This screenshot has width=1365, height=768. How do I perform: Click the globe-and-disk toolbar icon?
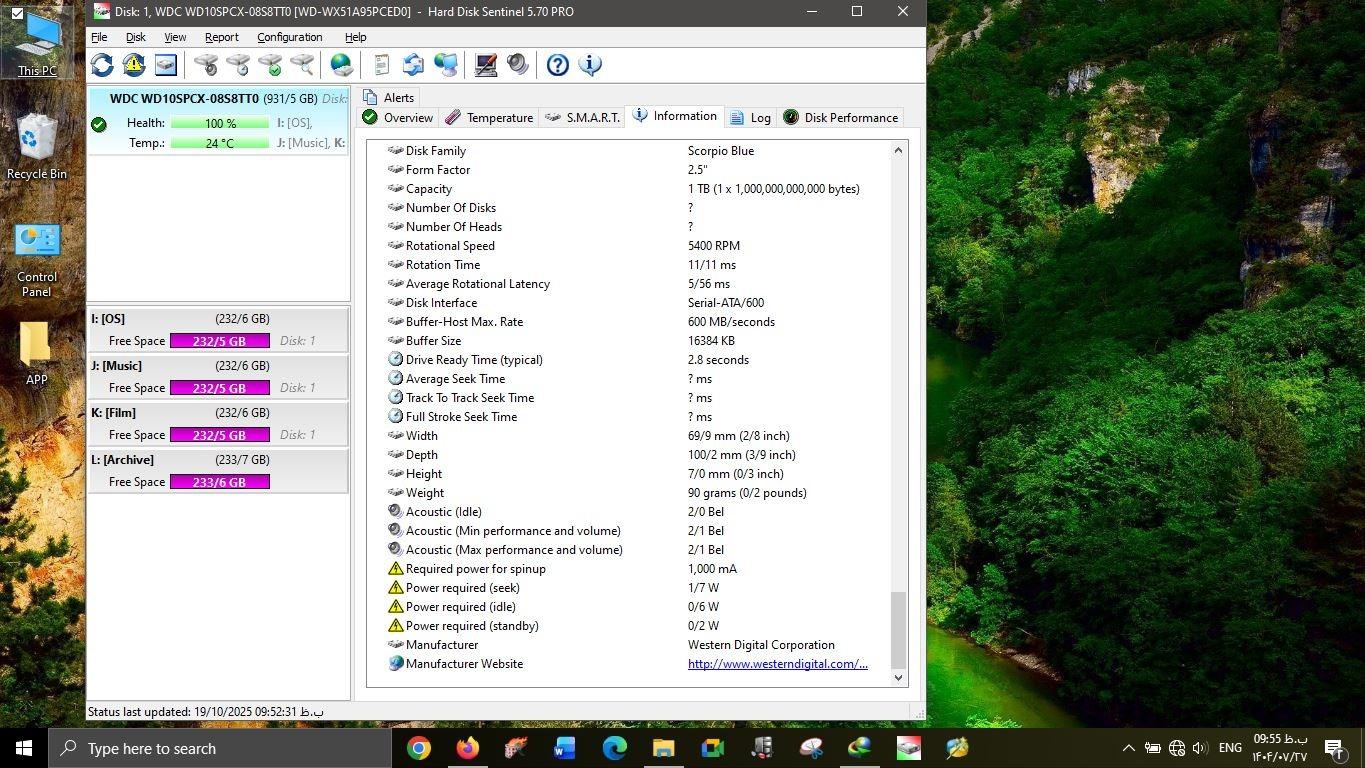click(x=342, y=65)
